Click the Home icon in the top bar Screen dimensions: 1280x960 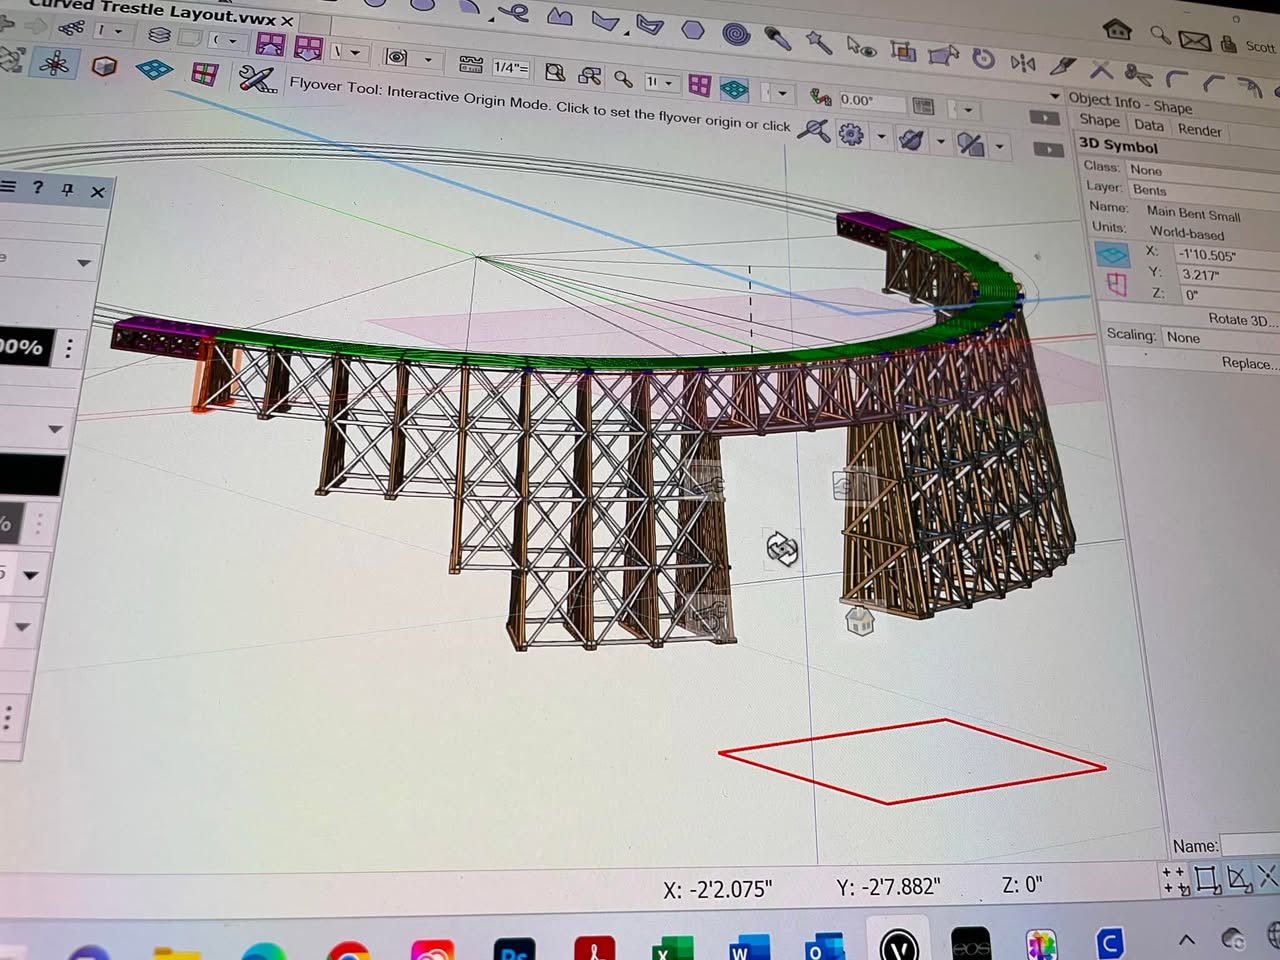(x=1117, y=29)
